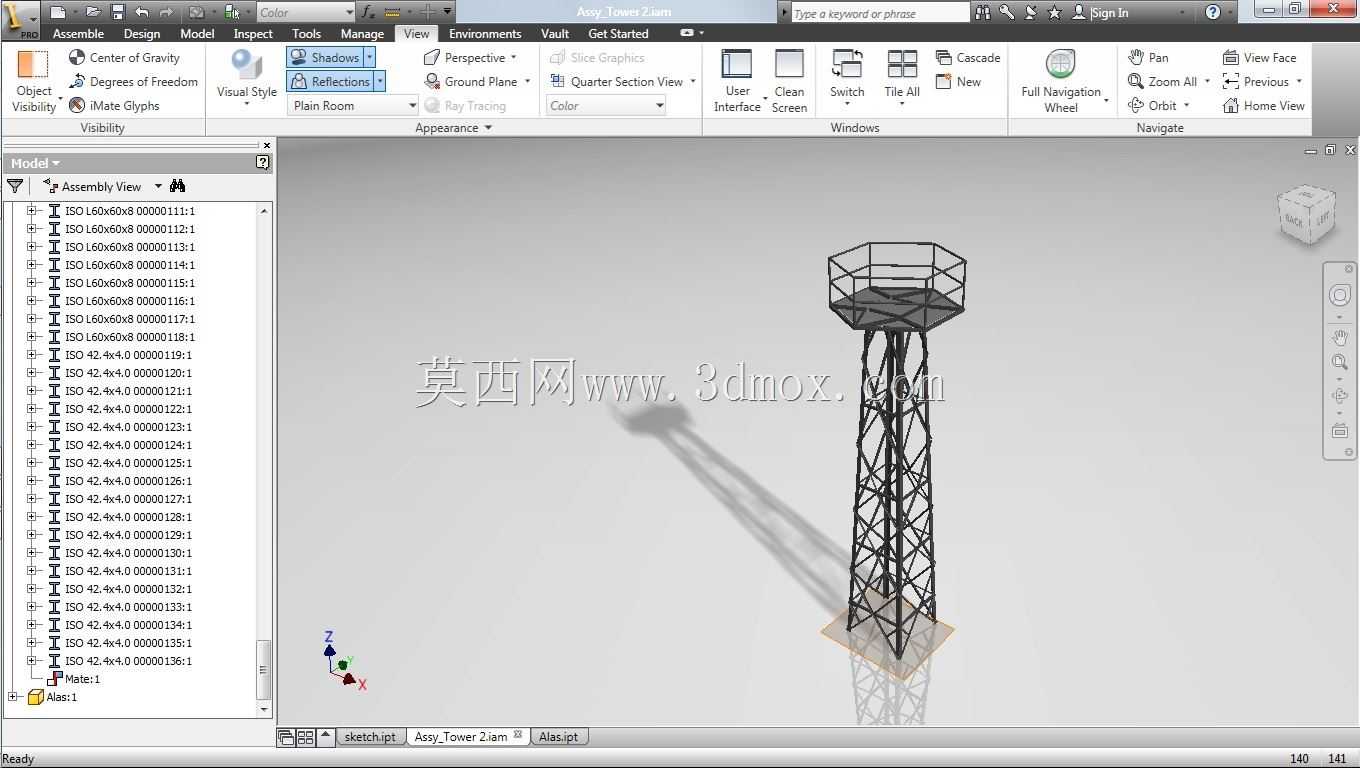Click the browser Find binoculars icon
The height and width of the screenshot is (768, 1360).
click(178, 186)
